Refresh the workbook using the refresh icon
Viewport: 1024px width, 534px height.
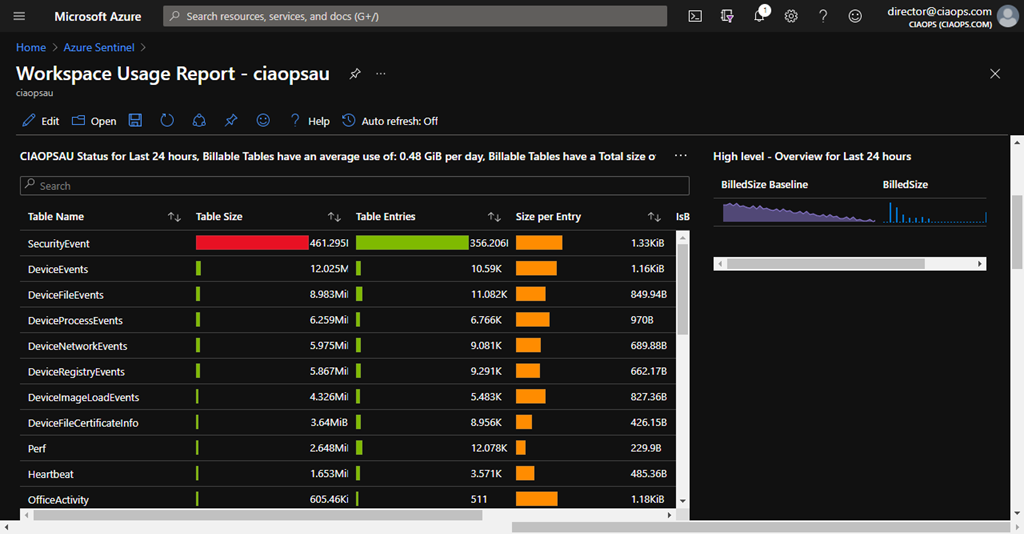(x=167, y=121)
